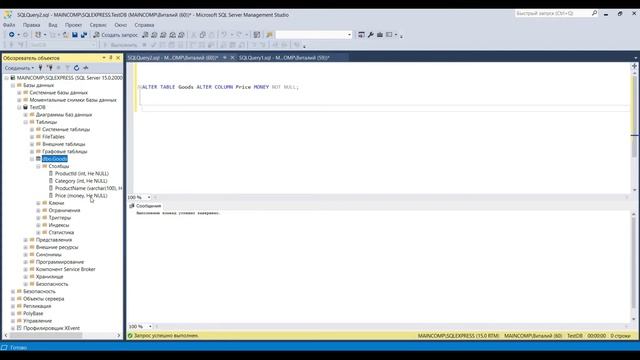Select the Price (money) column item
Image resolution: width=640 pixels, height=360 pixels.
[x=81, y=196]
